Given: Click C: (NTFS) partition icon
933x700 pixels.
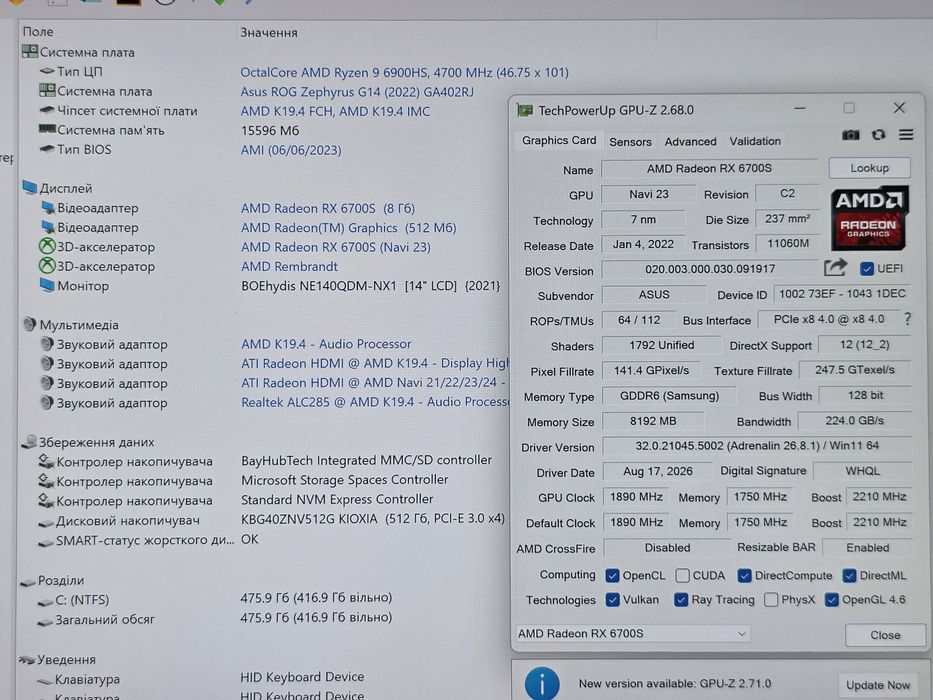Looking at the screenshot, I should (x=45, y=601).
